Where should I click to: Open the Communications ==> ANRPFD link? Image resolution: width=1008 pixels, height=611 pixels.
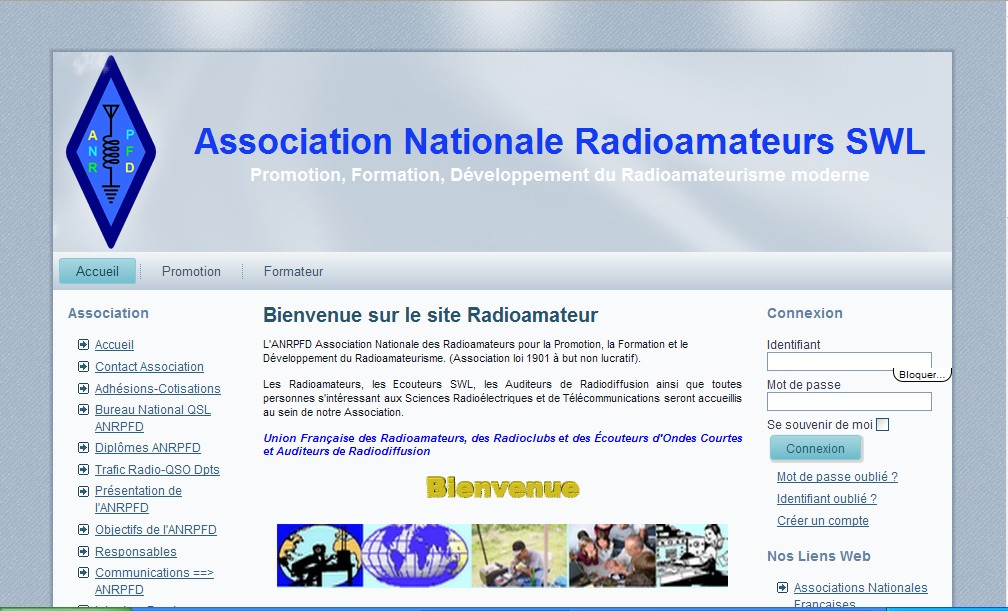click(154, 581)
